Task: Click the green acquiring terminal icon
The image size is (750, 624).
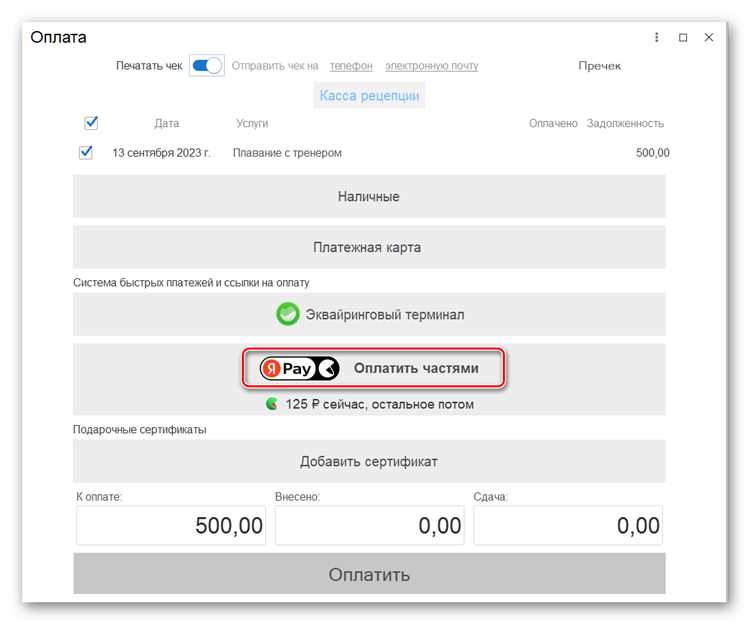Action: point(288,314)
